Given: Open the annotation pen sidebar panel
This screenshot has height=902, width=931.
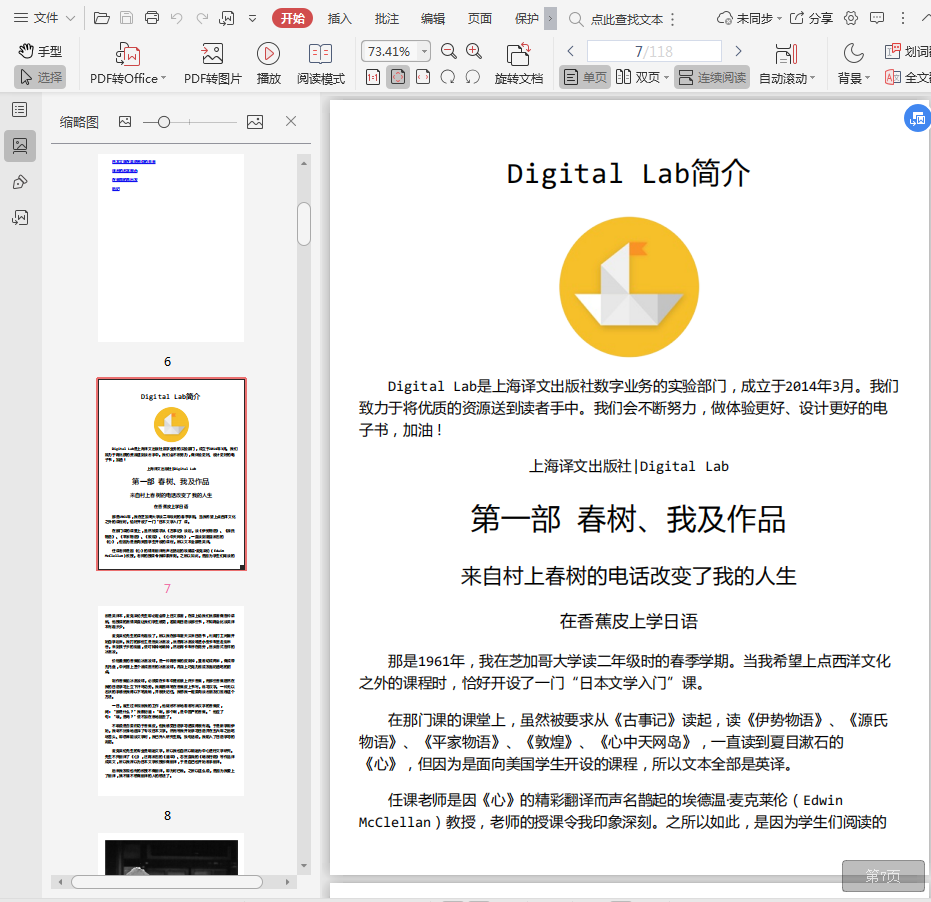Looking at the screenshot, I should coord(19,181).
